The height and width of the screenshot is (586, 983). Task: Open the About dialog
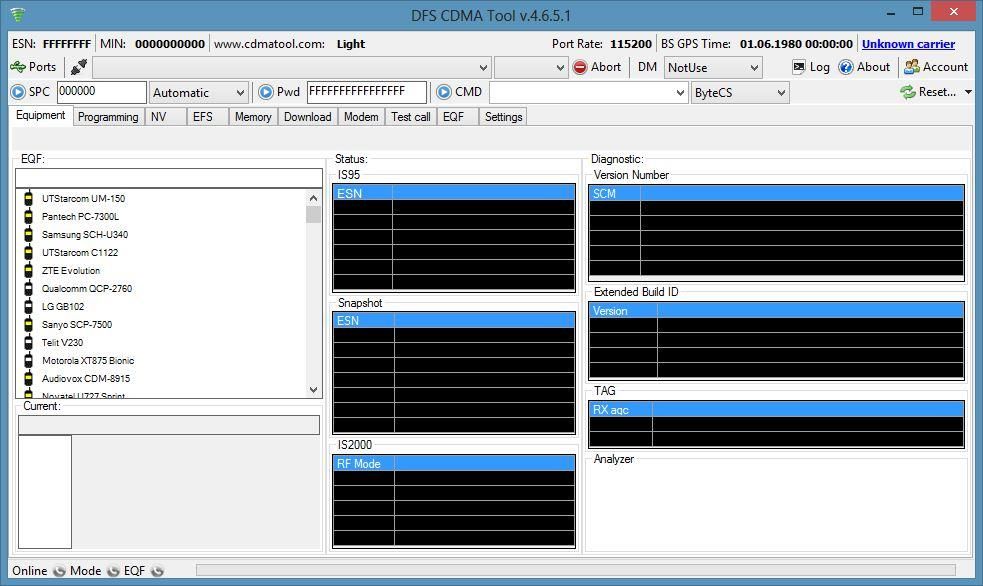864,67
